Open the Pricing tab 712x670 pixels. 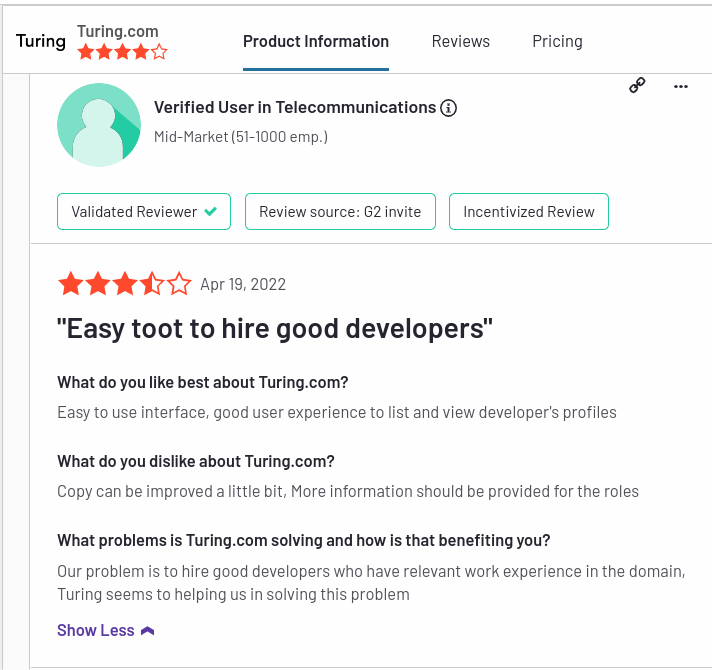557,41
